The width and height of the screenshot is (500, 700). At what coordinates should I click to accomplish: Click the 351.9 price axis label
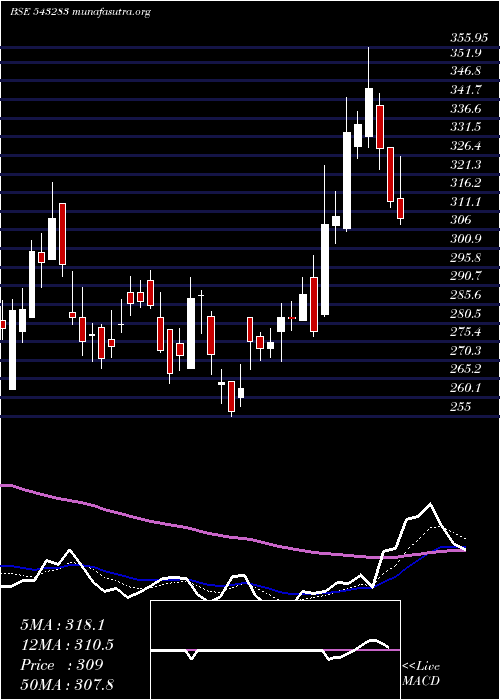465,53
